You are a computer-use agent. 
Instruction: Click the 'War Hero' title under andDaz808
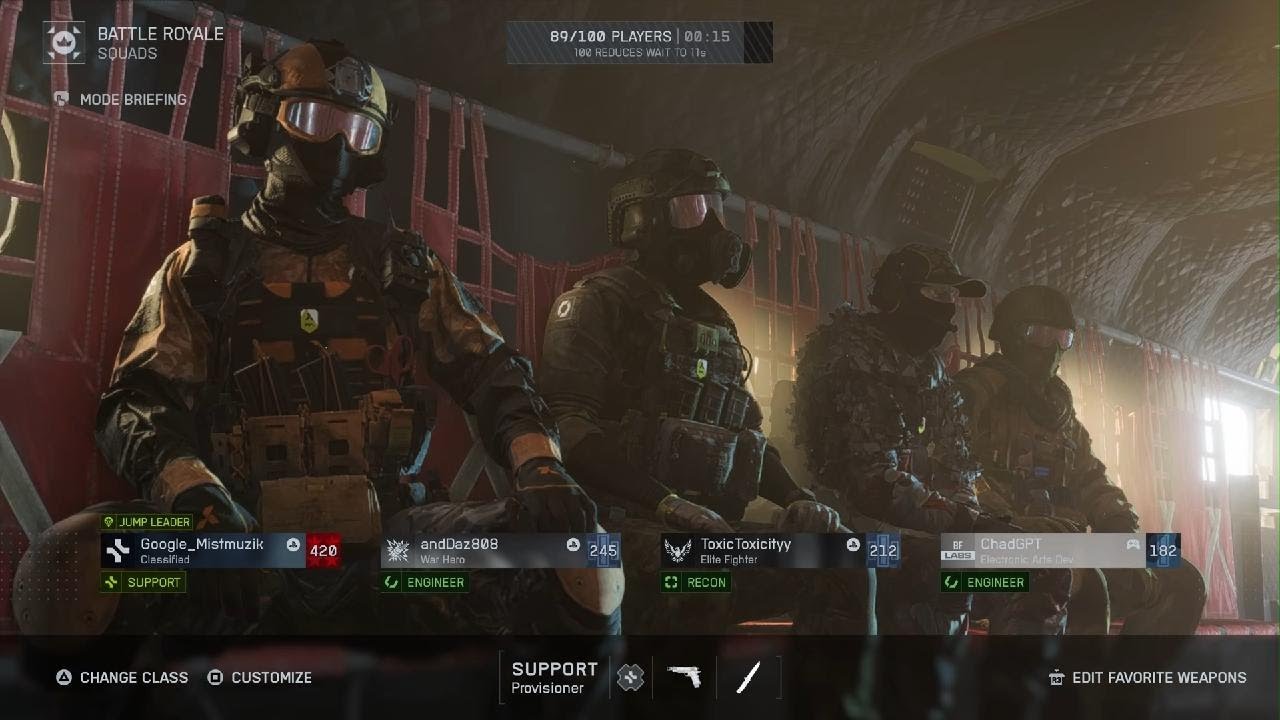[x=444, y=560]
